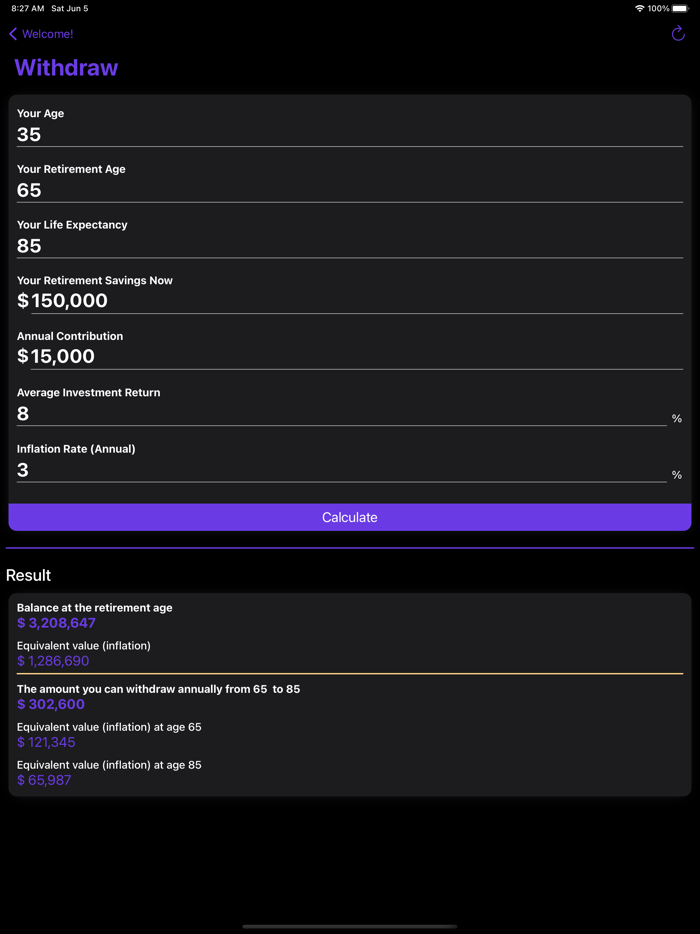Image resolution: width=700 pixels, height=934 pixels.
Task: Tap the back chevron beside Welcome!
Action: point(11,33)
